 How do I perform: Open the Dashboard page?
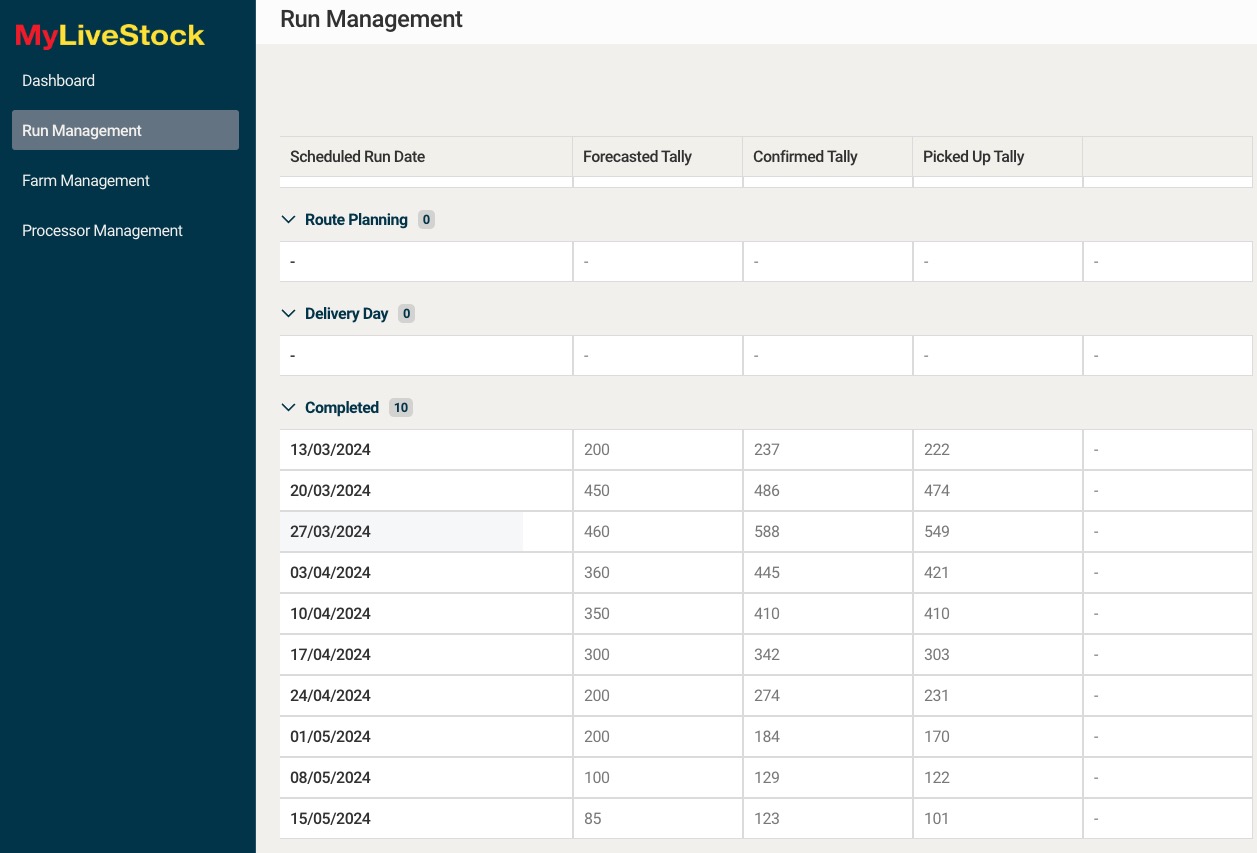coord(58,81)
